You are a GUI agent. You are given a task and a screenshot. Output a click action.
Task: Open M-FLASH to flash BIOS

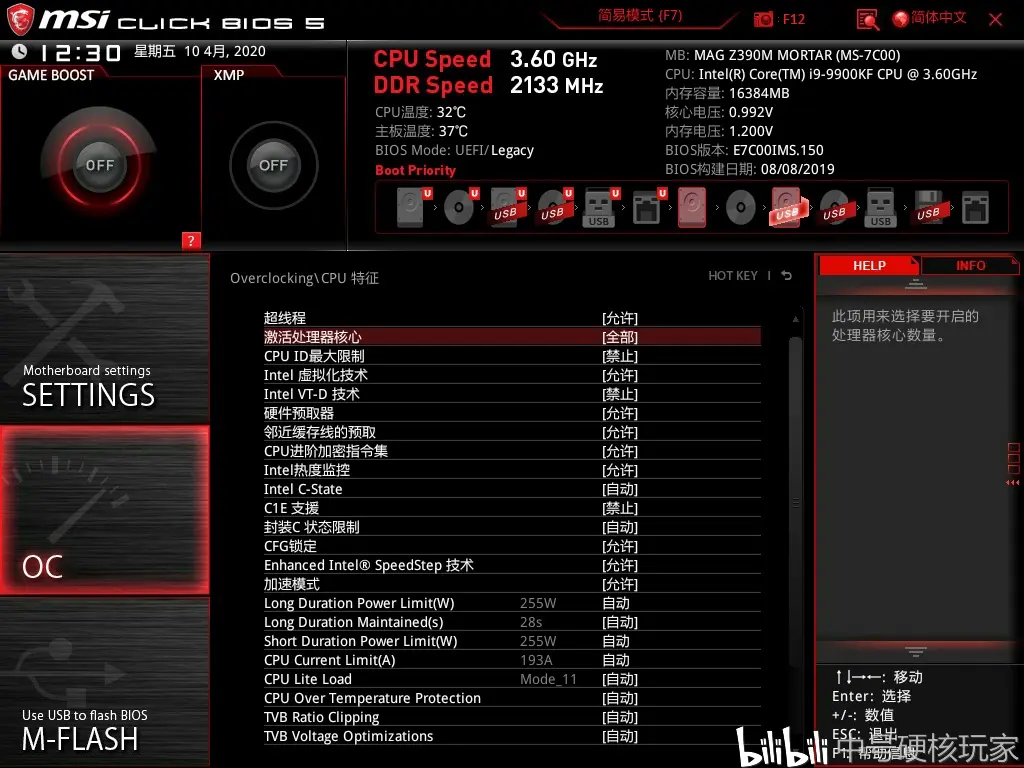point(104,683)
